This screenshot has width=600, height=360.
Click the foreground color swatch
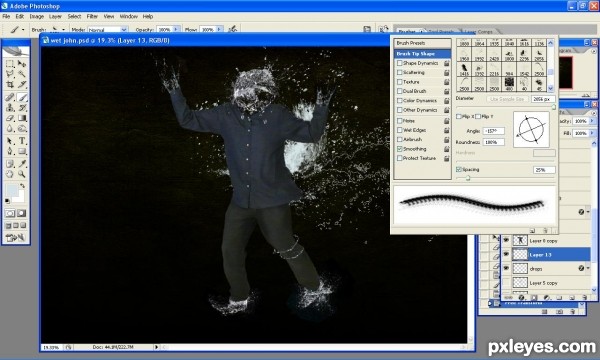(x=11, y=190)
